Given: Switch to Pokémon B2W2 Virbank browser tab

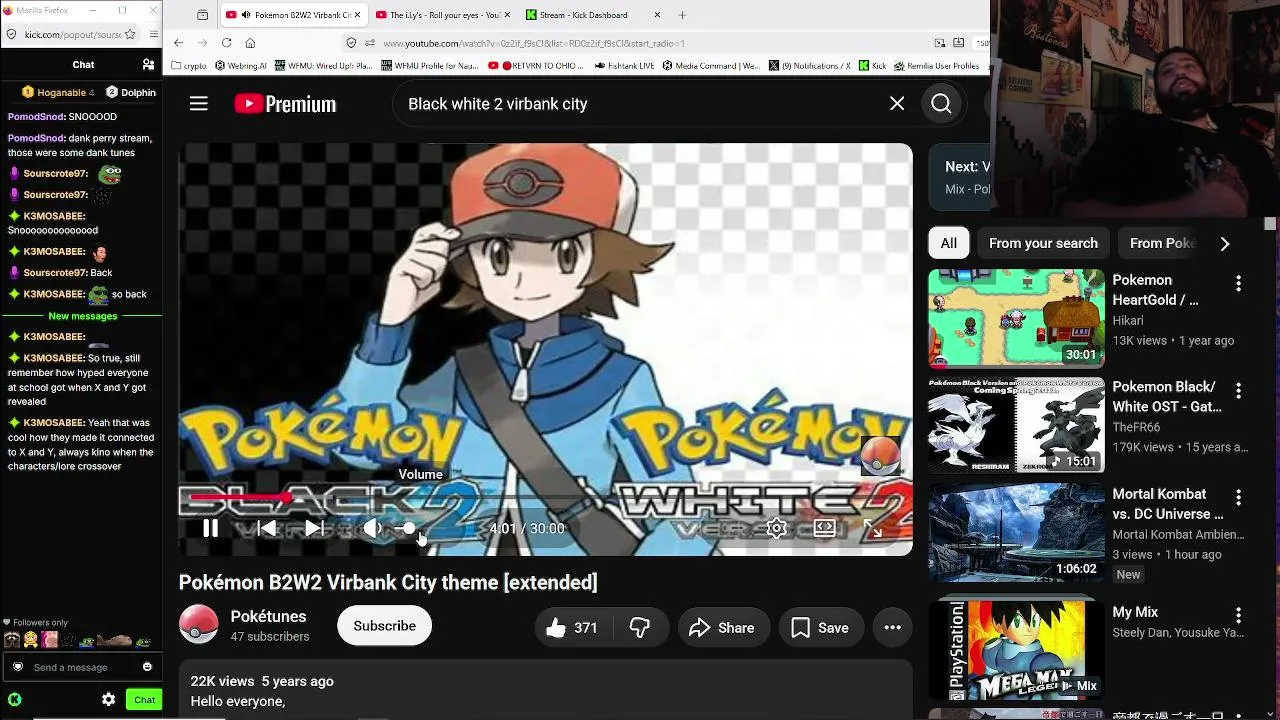Looking at the screenshot, I should [294, 15].
